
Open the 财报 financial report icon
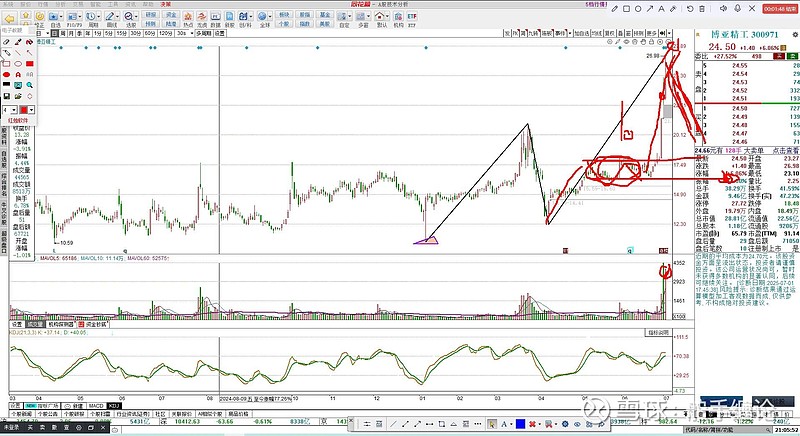[230, 16]
